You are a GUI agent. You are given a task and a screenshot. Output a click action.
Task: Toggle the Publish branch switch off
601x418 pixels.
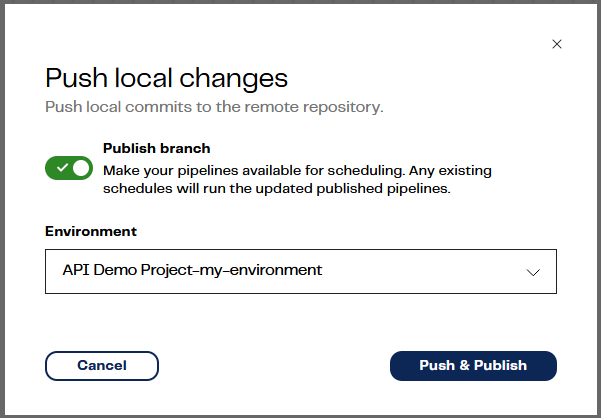(x=69, y=168)
